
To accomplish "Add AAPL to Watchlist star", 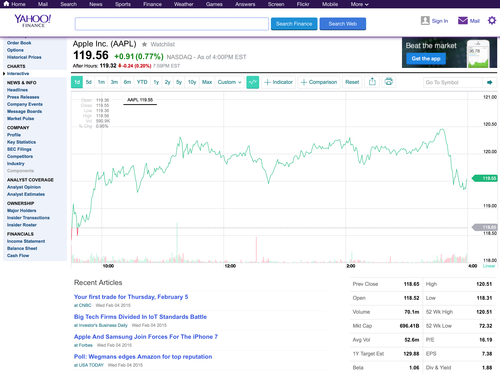I will pyautogui.click(x=144, y=44).
